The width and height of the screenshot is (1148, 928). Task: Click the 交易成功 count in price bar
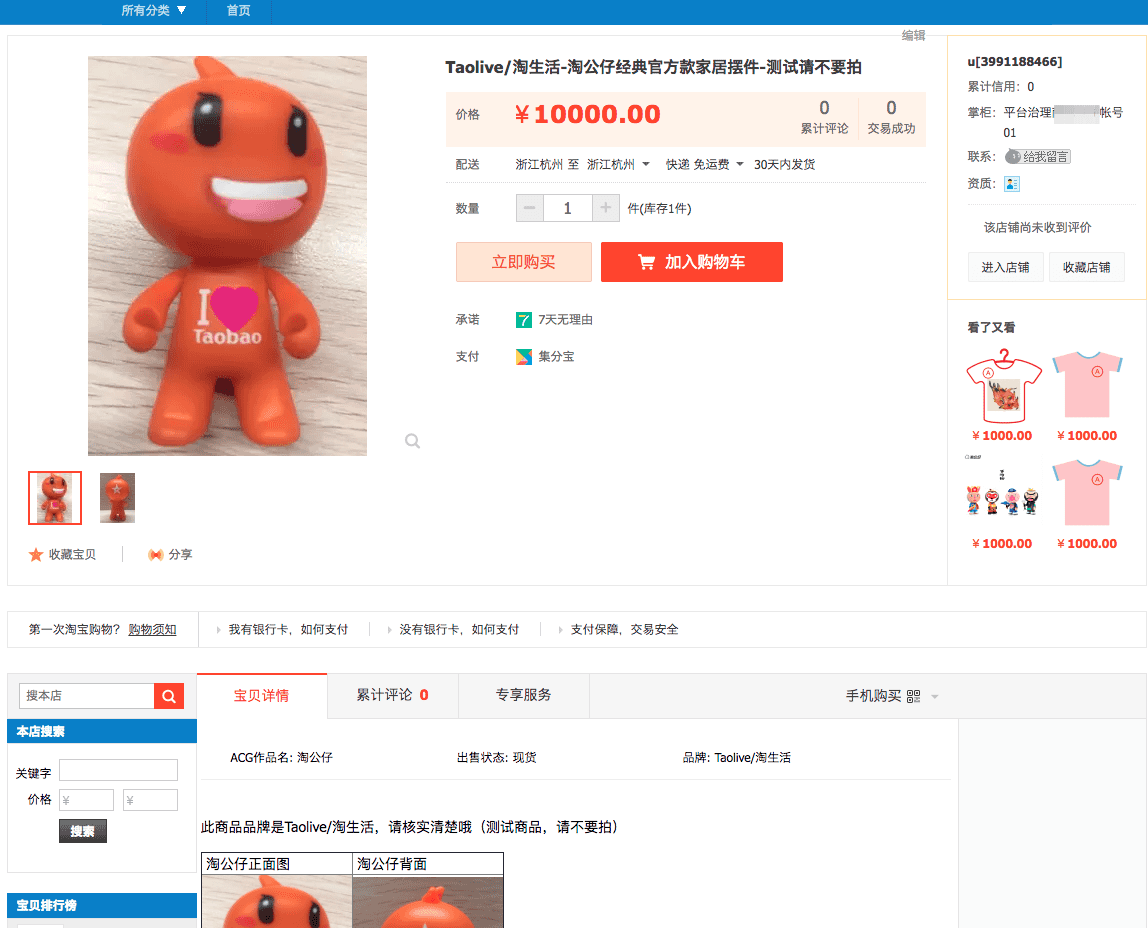[891, 117]
